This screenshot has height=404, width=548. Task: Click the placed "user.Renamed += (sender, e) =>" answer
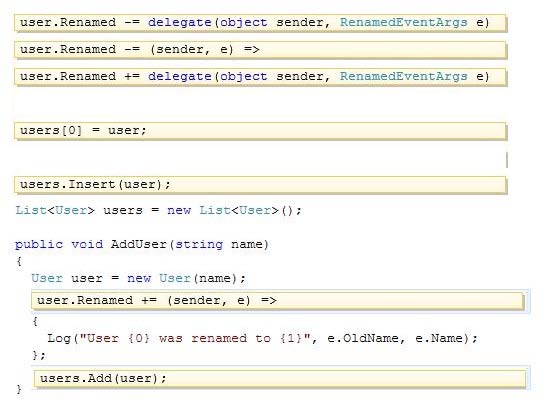[x=277, y=301]
